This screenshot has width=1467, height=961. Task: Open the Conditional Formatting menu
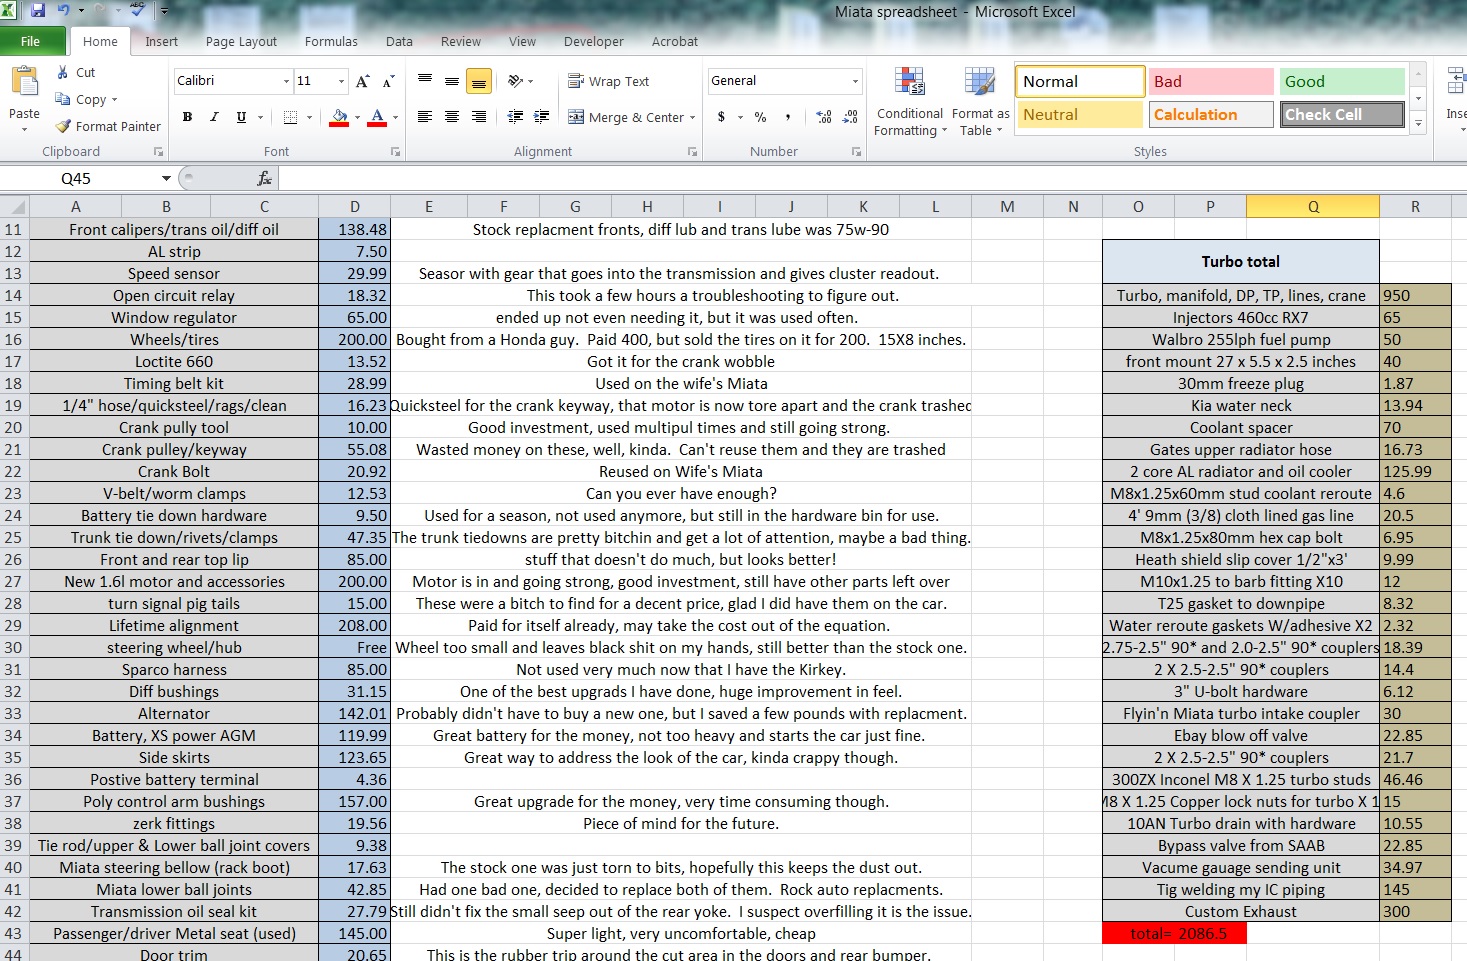[x=909, y=101]
